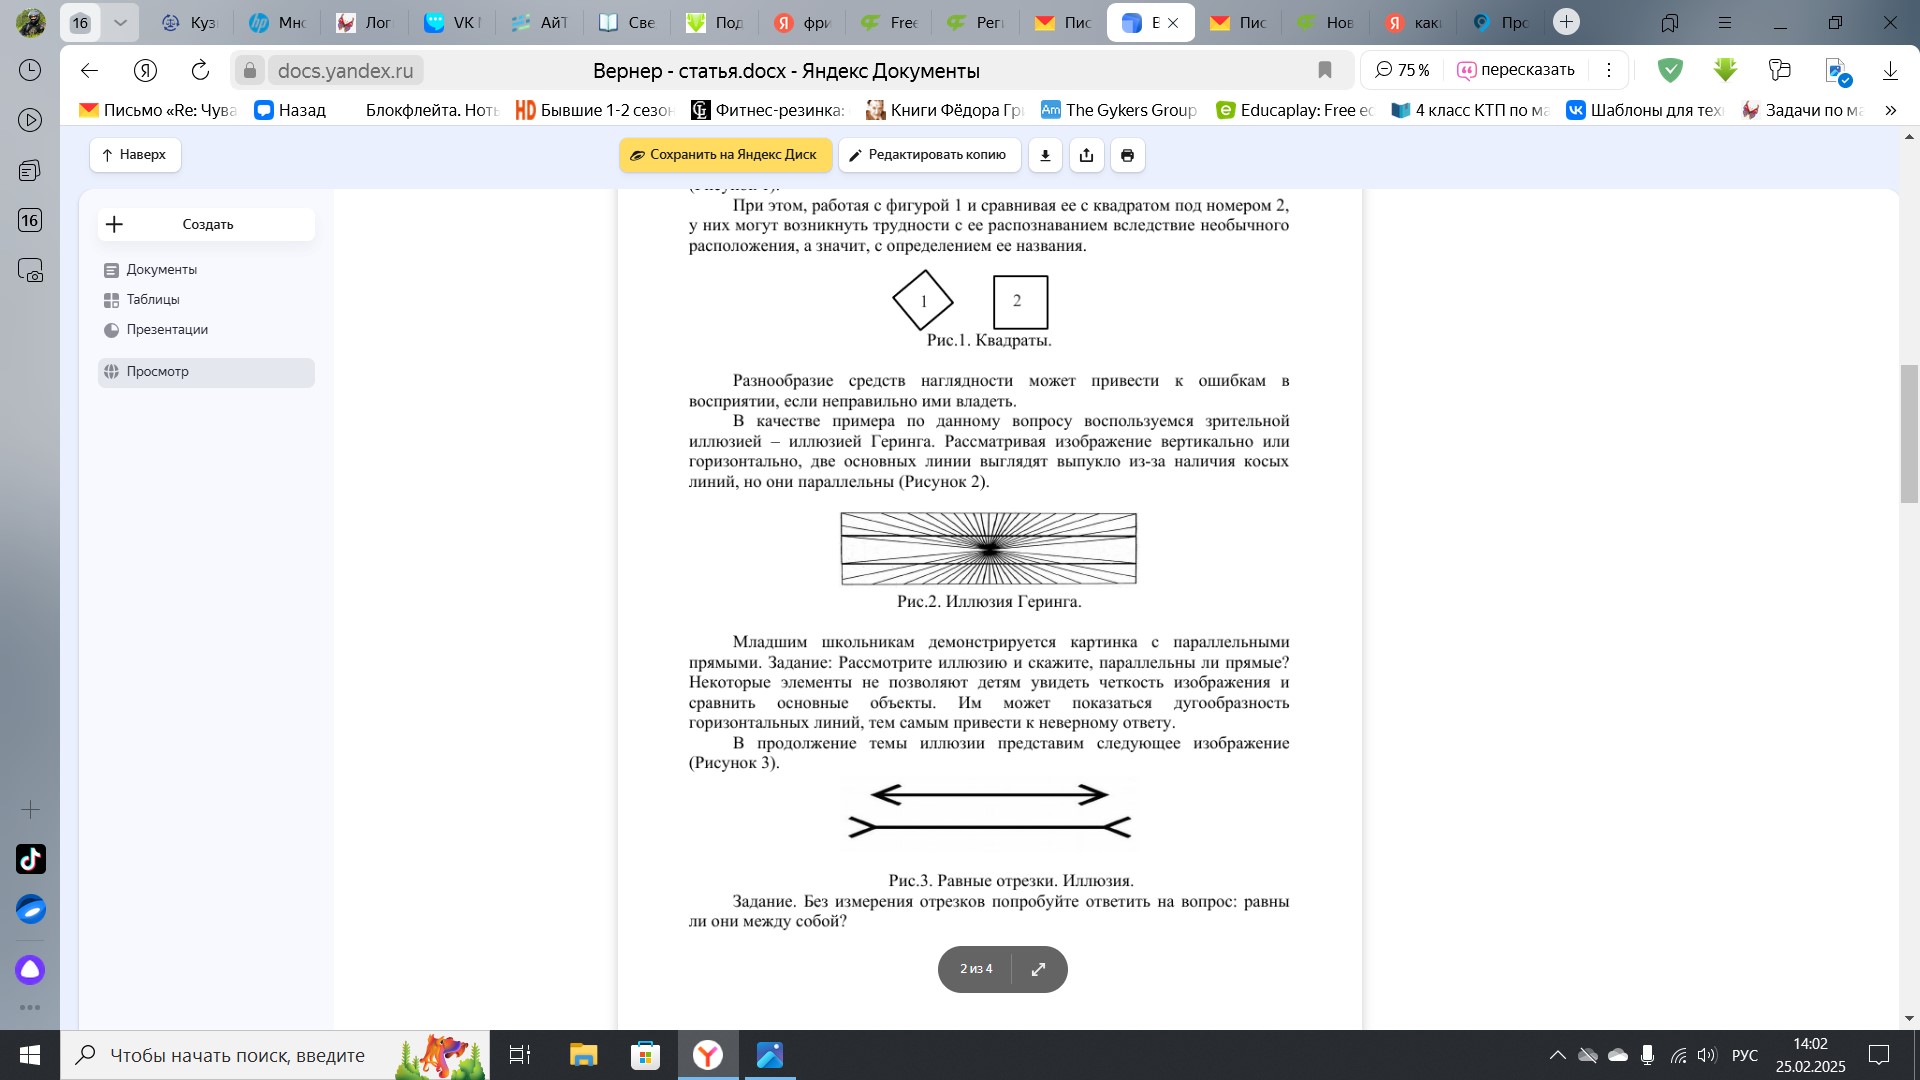Click the Наверх button
The image size is (1920, 1080).
point(135,155)
